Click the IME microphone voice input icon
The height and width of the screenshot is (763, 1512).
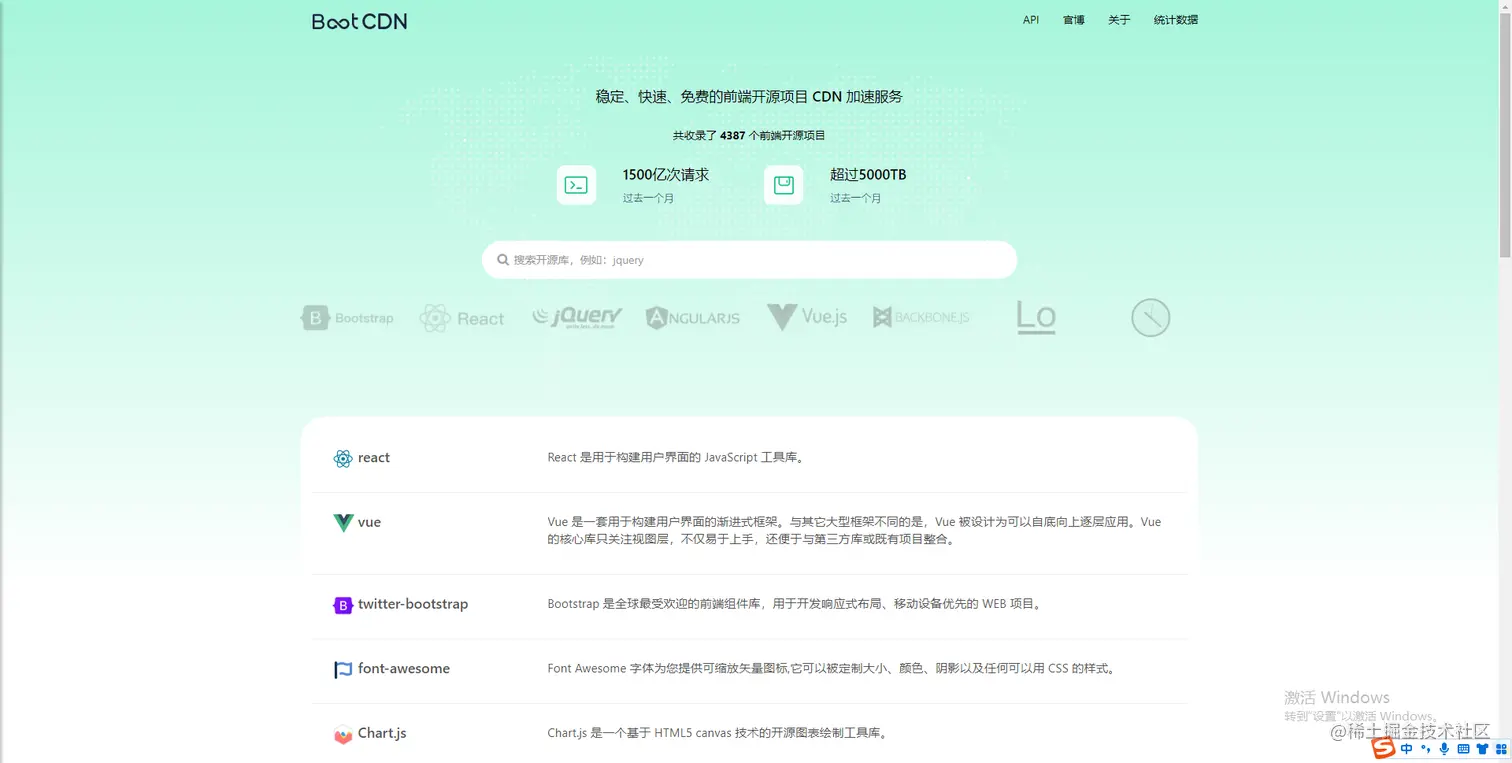point(1444,749)
